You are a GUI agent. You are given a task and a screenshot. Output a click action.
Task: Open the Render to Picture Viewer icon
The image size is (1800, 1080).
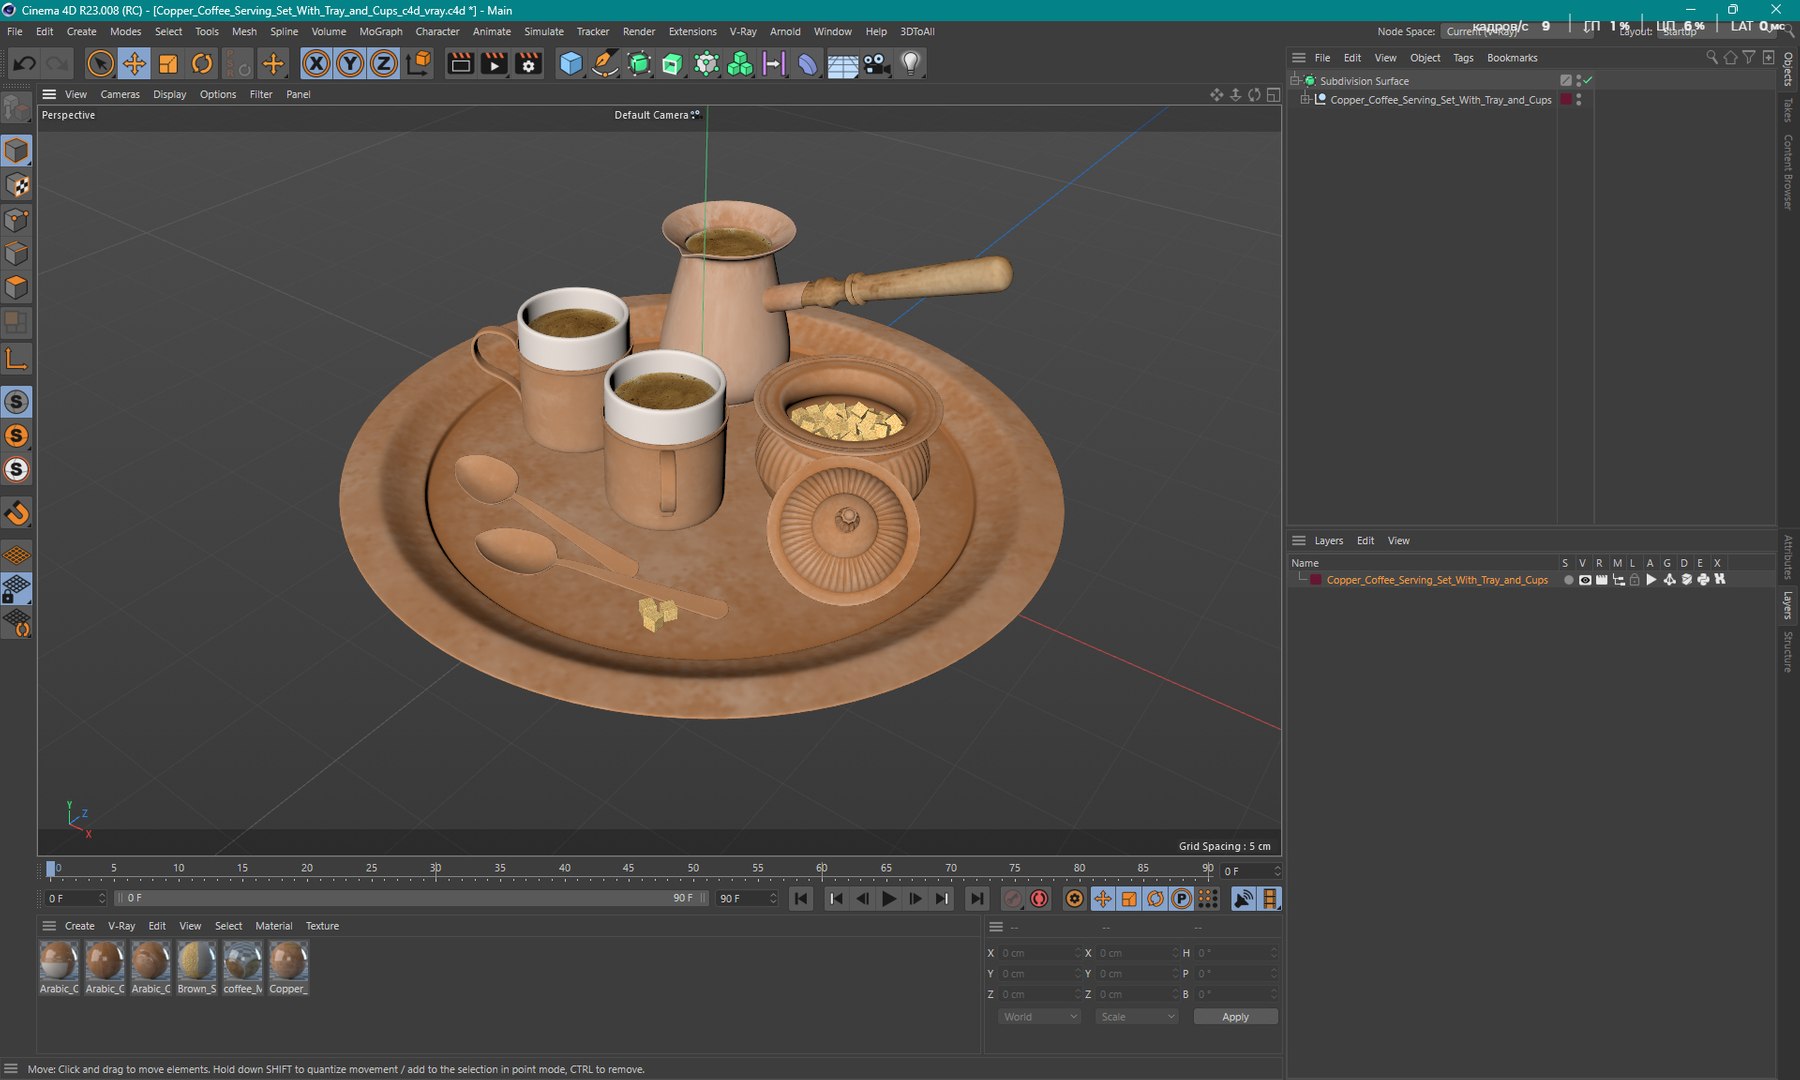(494, 64)
